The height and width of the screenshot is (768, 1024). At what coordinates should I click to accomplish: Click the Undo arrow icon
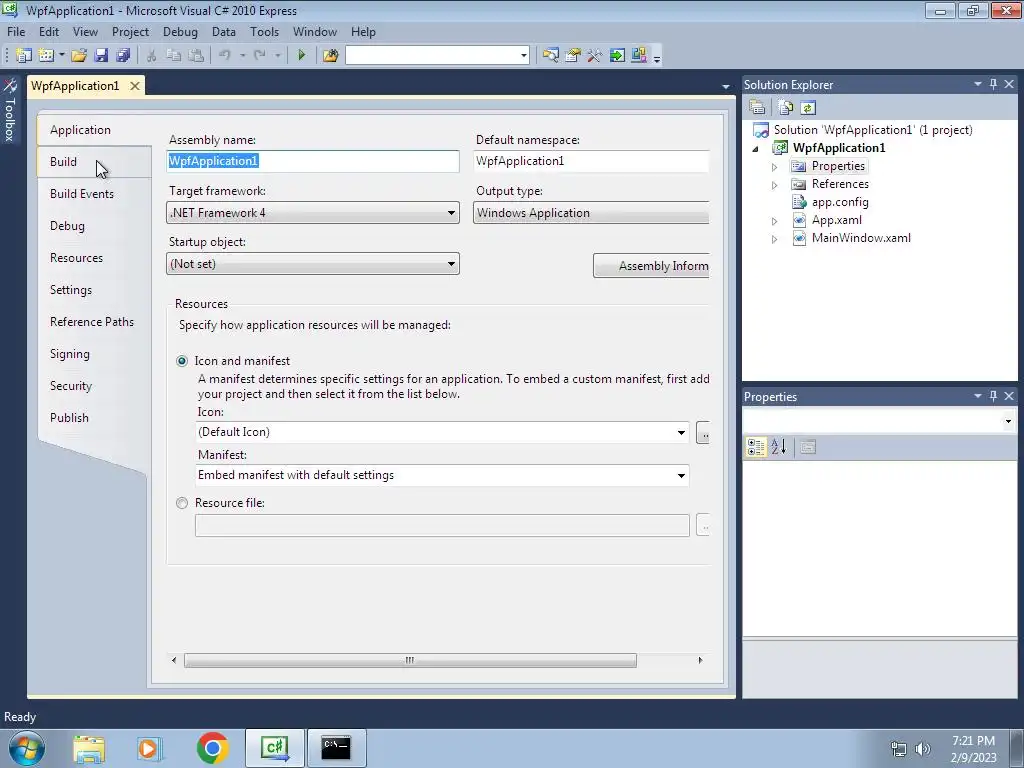click(225, 56)
